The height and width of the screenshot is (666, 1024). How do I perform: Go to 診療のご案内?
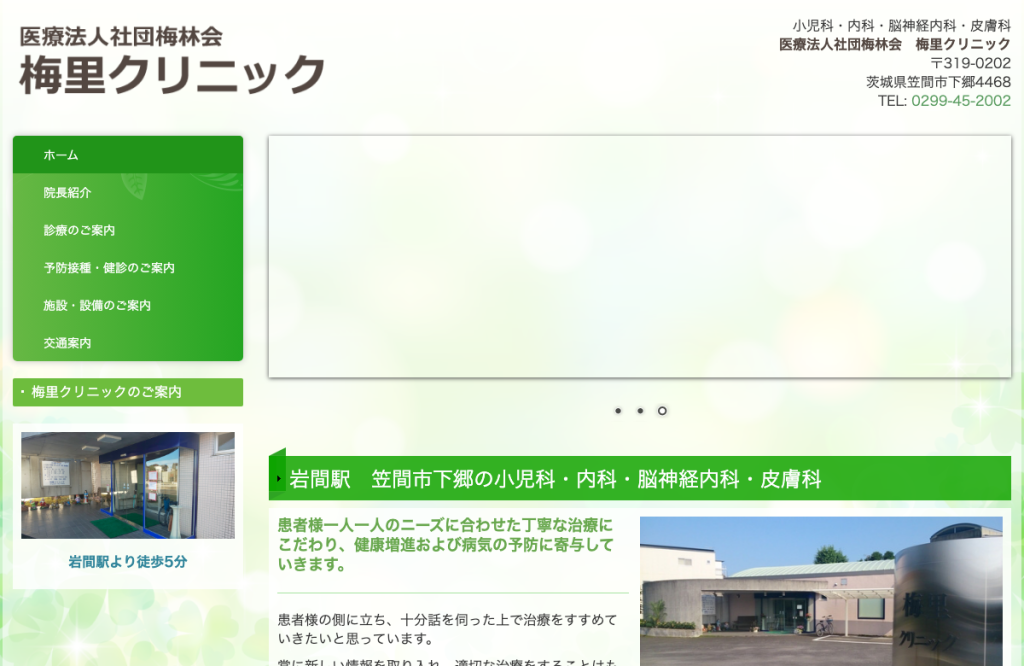click(128, 230)
